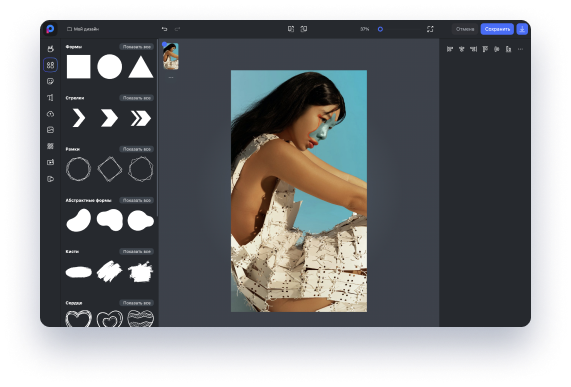
Task: Insert the white circle shape
Action: [110, 67]
